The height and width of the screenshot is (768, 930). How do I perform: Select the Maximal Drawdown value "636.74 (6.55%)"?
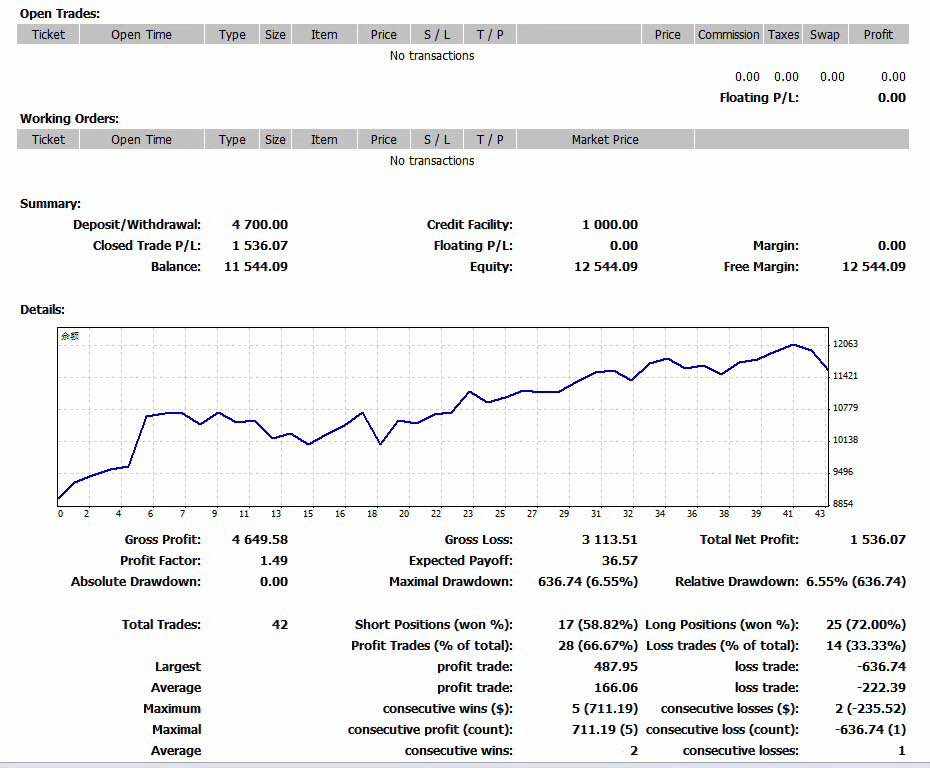(588, 582)
